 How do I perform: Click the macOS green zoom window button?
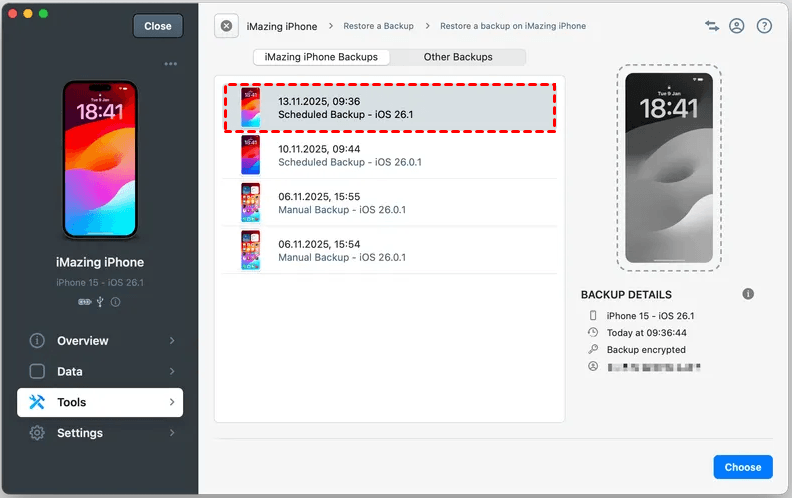point(43,14)
